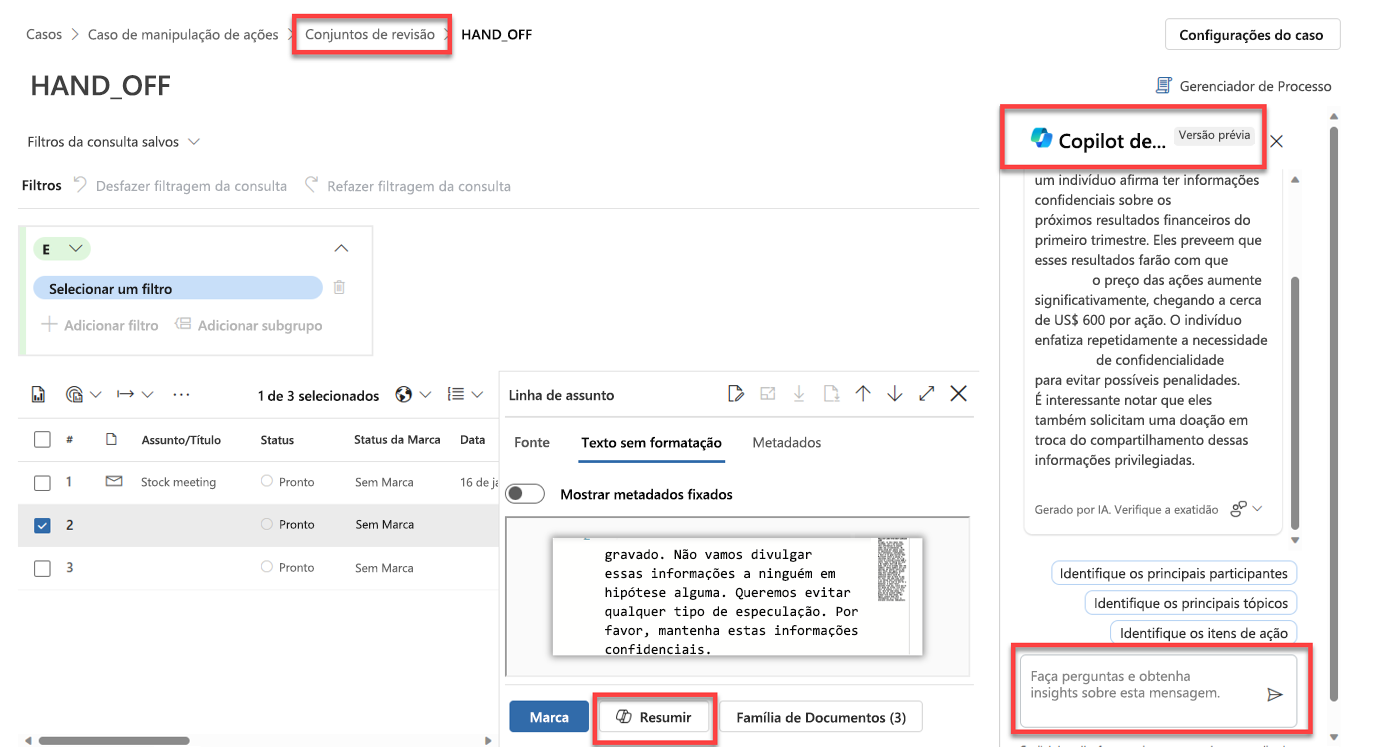This screenshot has width=1377, height=747.
Task: Close the Linha de assunto viewer pane
Action: click(958, 394)
